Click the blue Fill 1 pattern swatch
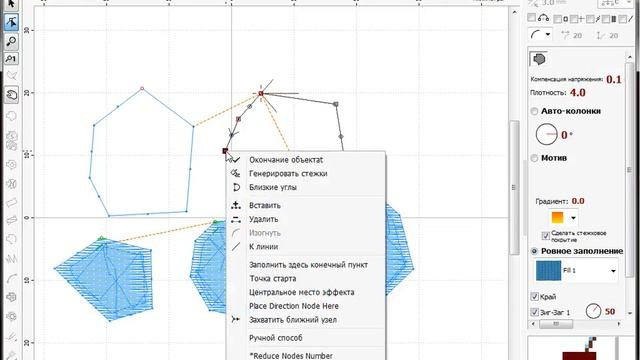Image resolution: width=640 pixels, height=360 pixels. [x=548, y=271]
